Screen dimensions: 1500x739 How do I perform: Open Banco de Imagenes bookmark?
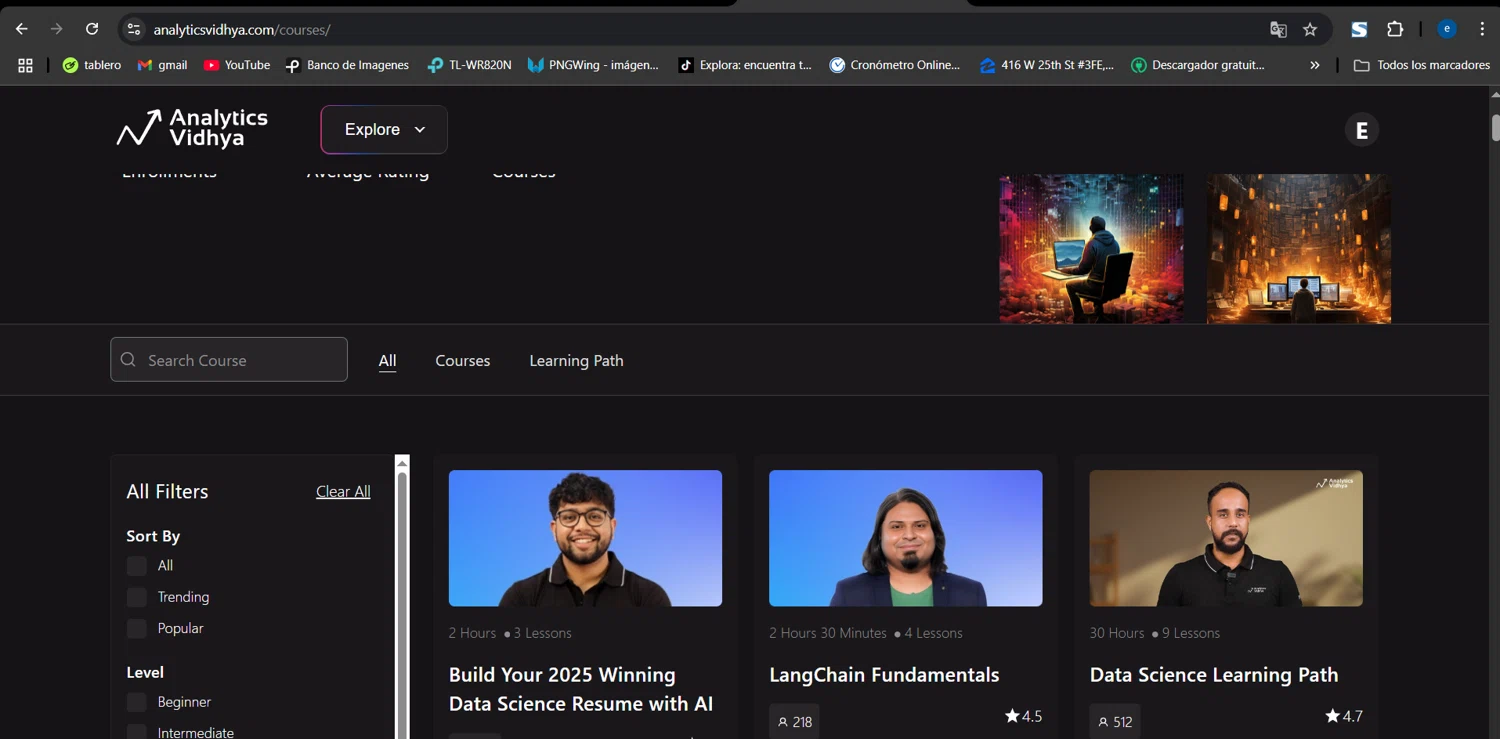347,65
